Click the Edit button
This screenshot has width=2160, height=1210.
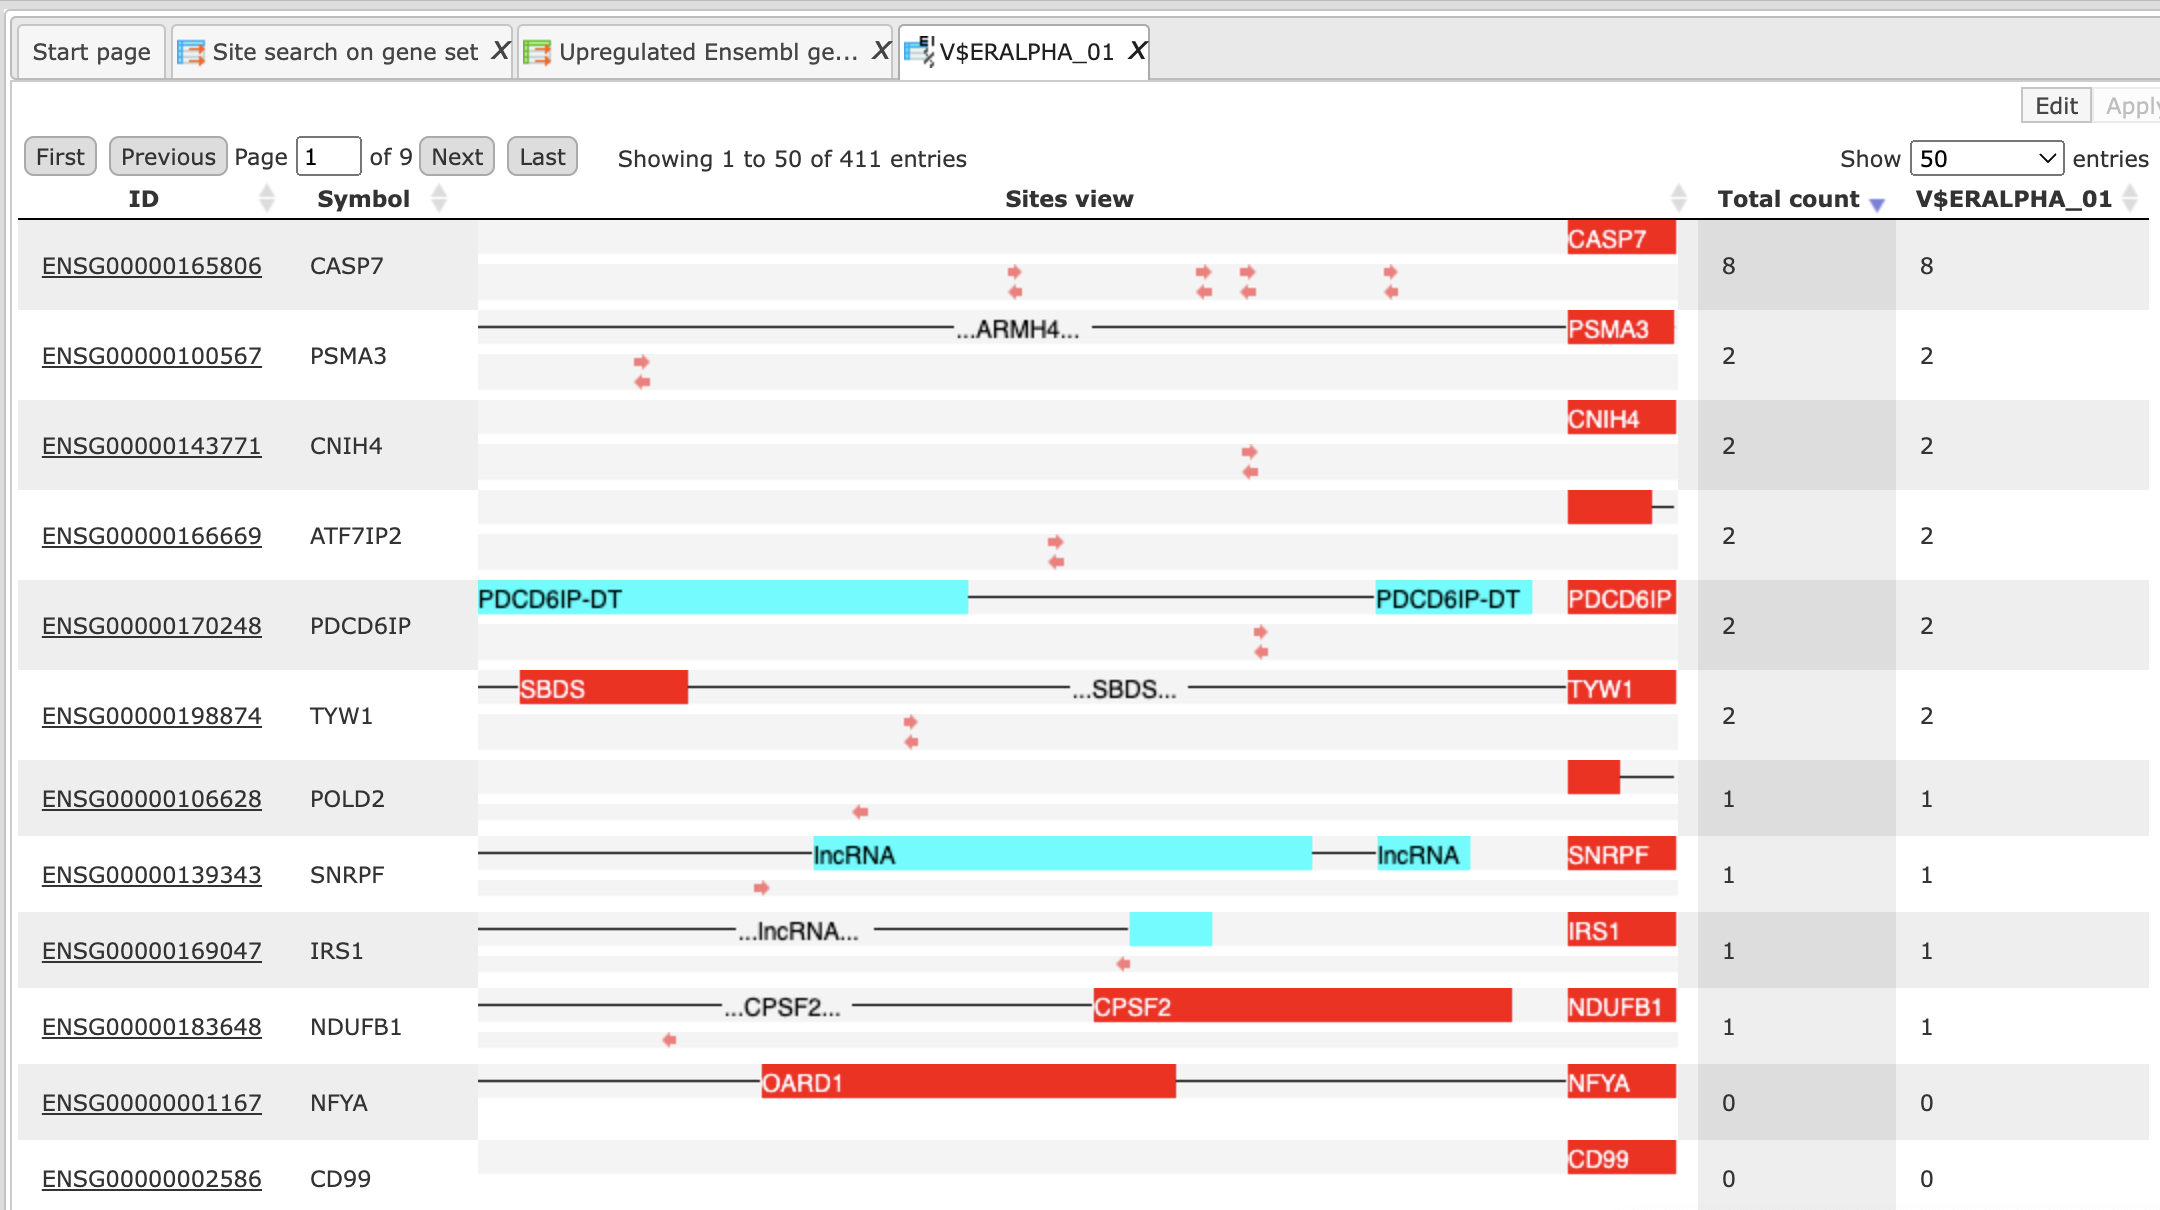pos(2056,105)
